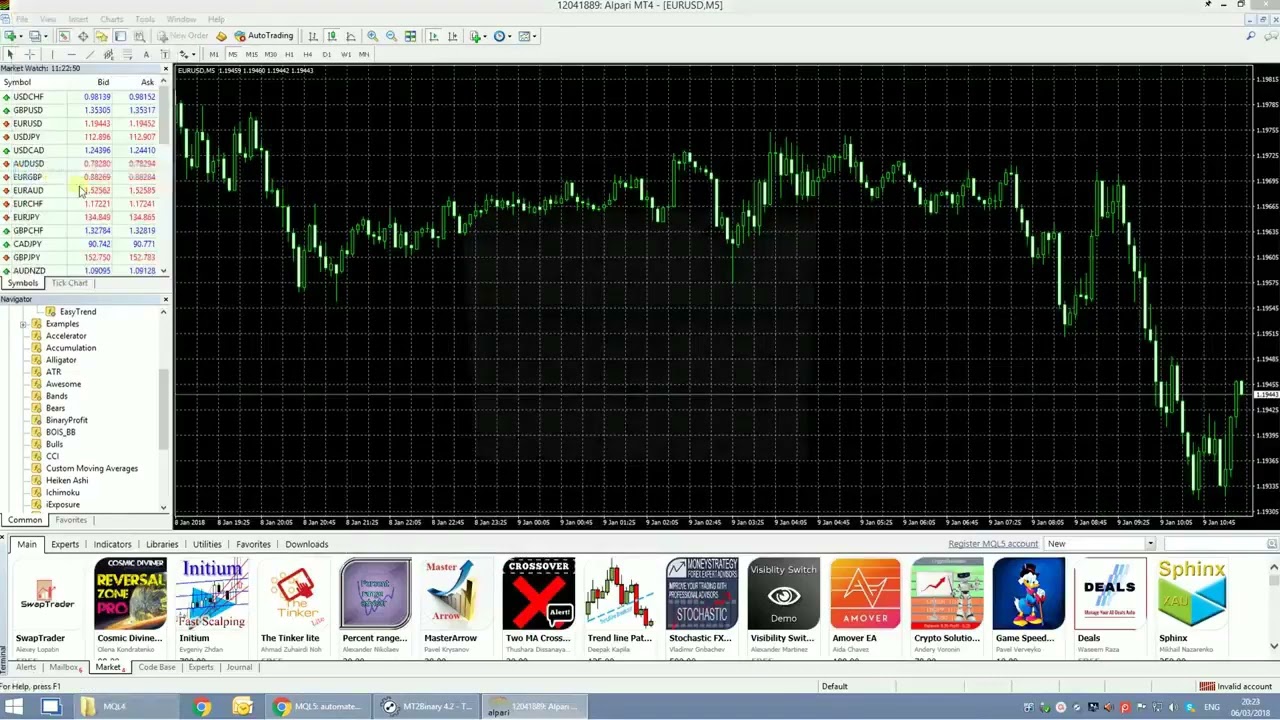The image size is (1280, 720).
Task: Open the Experts tab in Market
Action: click(65, 544)
